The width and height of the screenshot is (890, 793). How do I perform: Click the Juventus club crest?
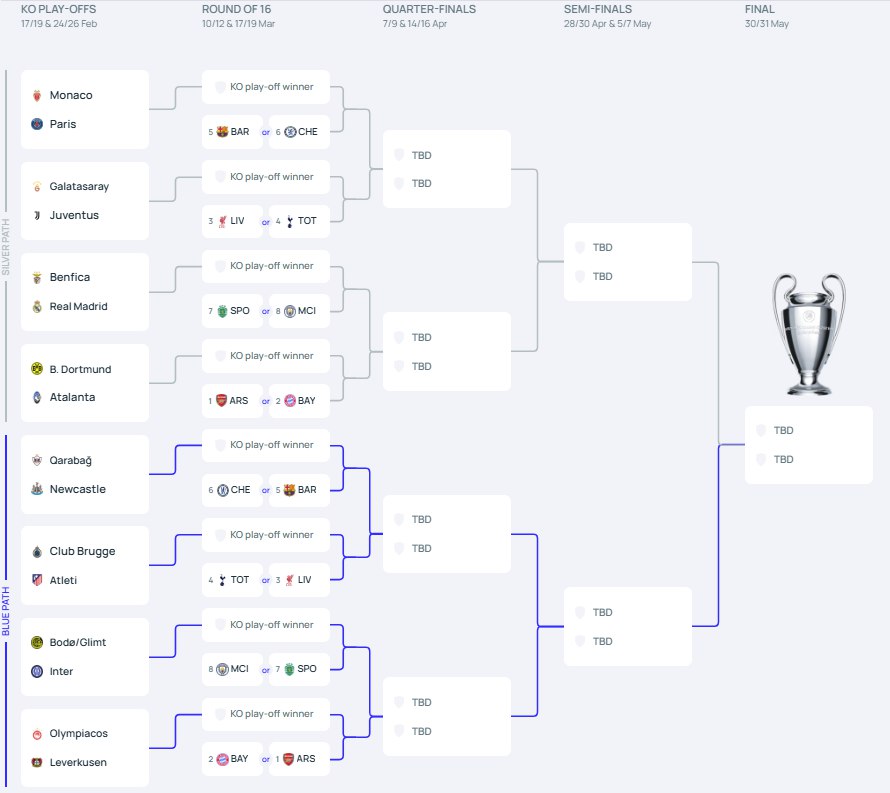click(x=37, y=215)
